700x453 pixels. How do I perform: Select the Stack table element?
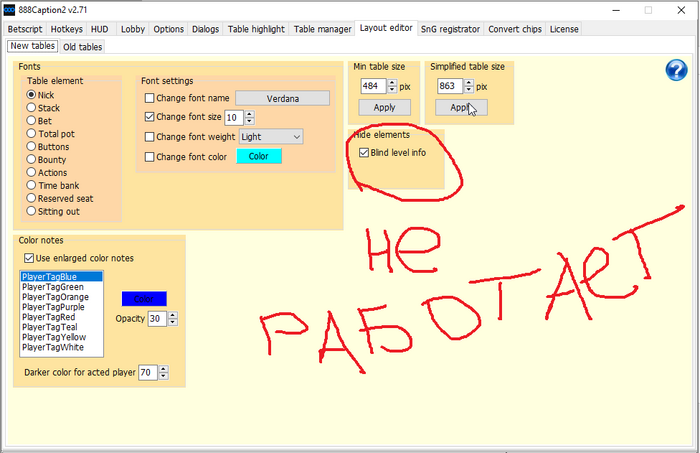point(31,108)
